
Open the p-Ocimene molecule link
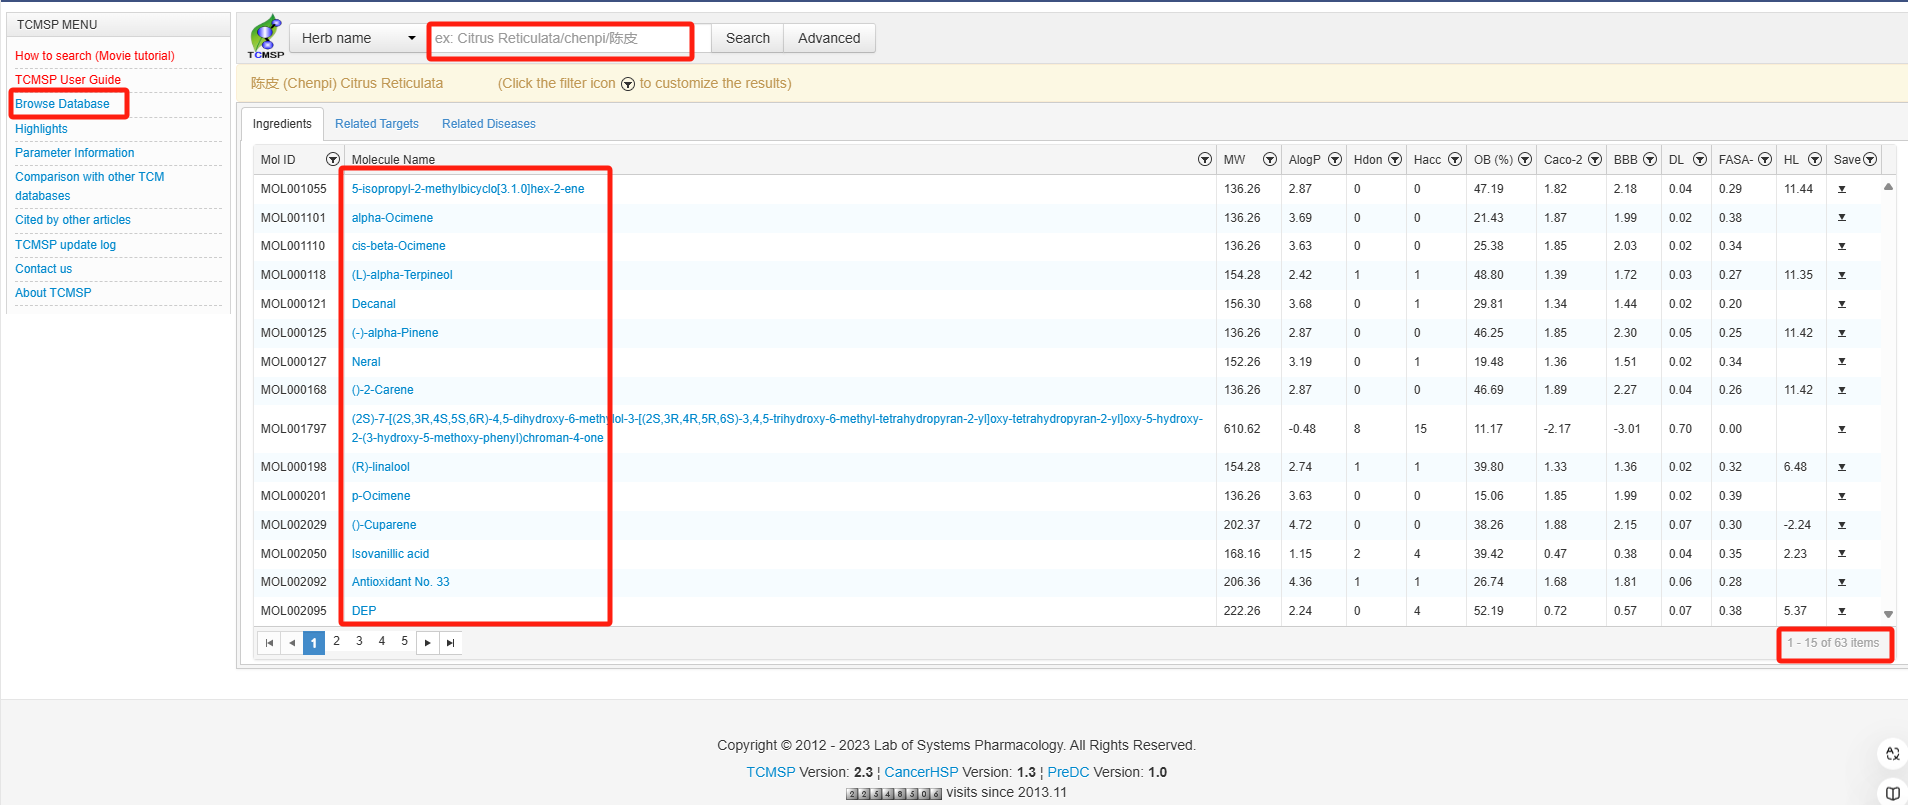coord(381,496)
